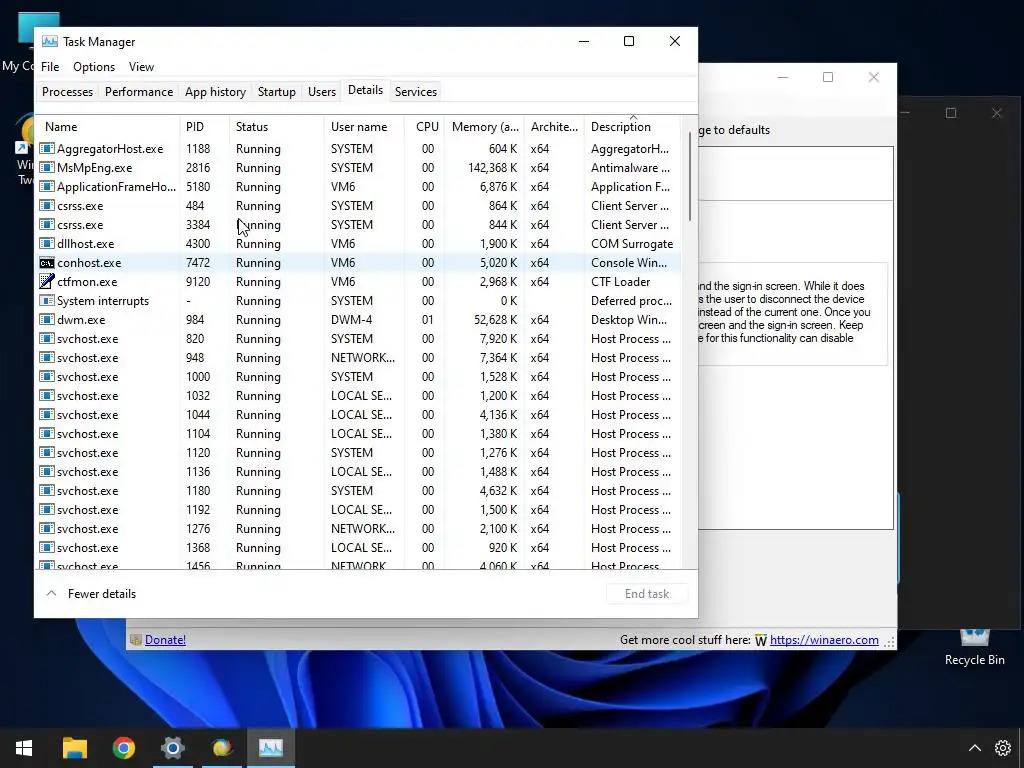This screenshot has width=1024, height=768.
Task: Click the CTF Loader description
Action: pos(620,282)
